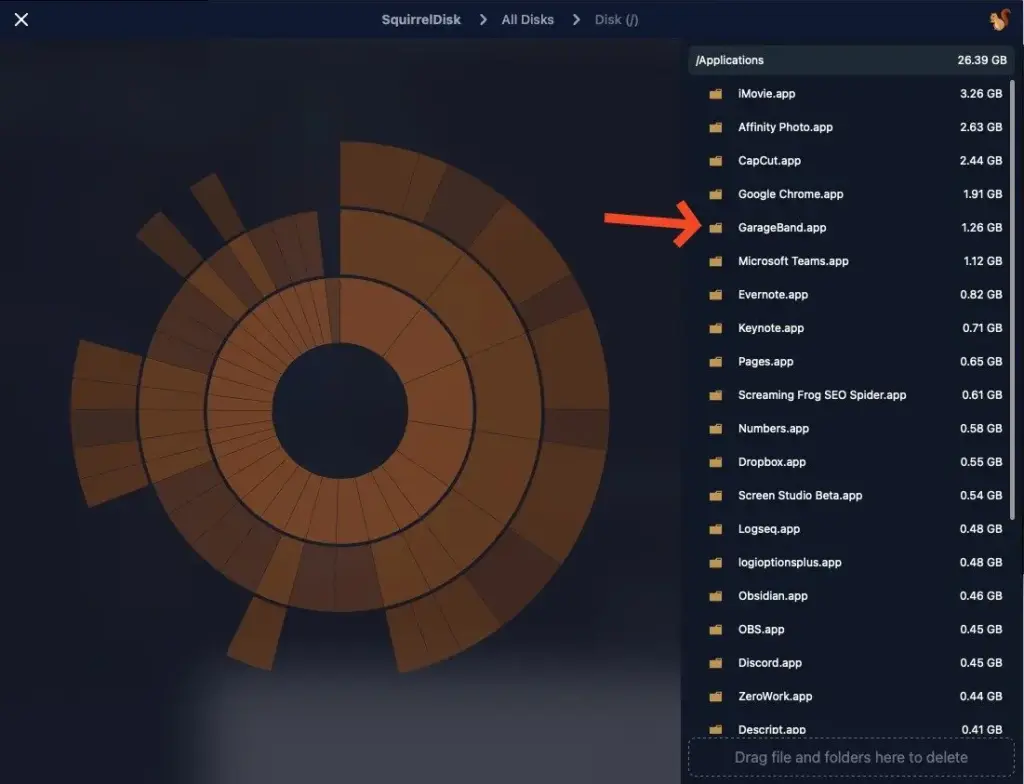This screenshot has width=1024, height=784.
Task: Select ZeroWork.app name
Action: pos(775,696)
